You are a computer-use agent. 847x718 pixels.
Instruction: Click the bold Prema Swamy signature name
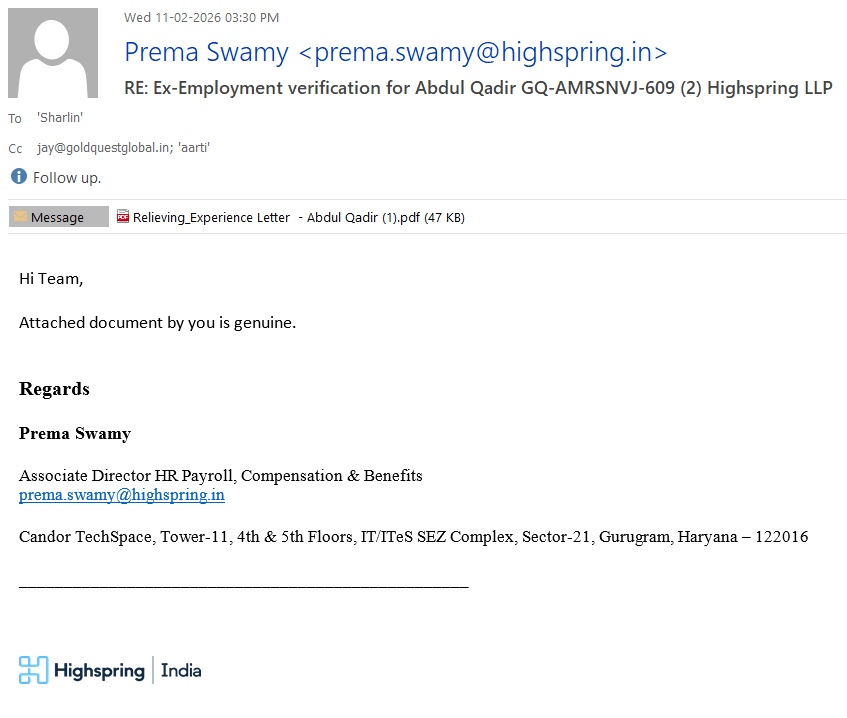point(75,433)
